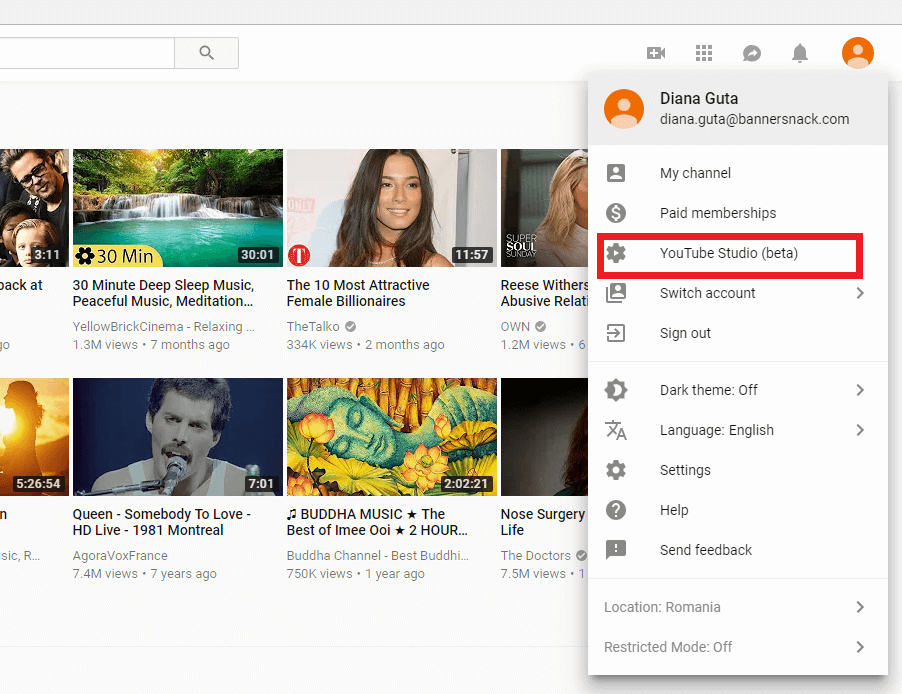Play sunset 5:26:54 video thumbnail

[35, 437]
